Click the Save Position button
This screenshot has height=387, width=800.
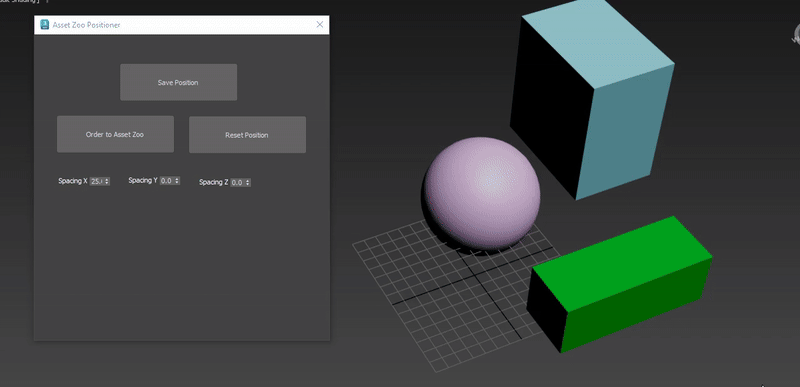tap(179, 82)
